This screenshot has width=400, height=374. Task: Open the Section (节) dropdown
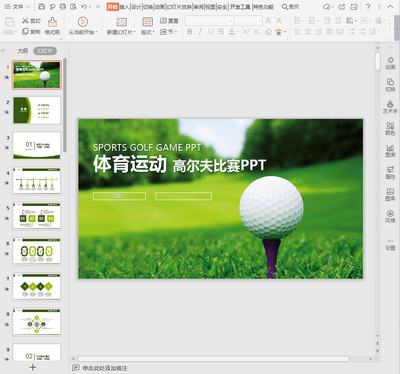pos(169,32)
